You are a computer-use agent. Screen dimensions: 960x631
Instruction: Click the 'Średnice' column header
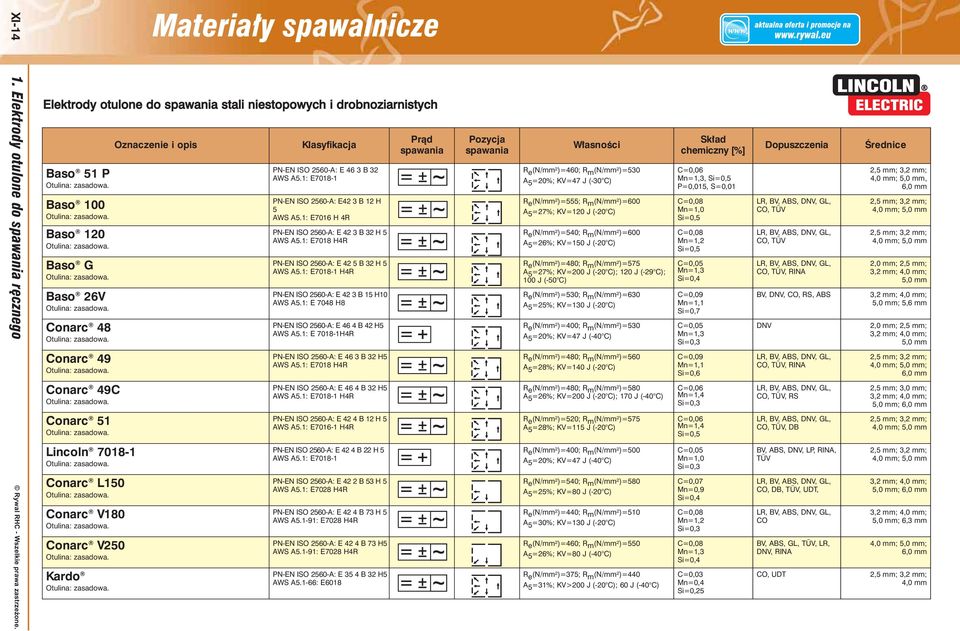(885, 145)
